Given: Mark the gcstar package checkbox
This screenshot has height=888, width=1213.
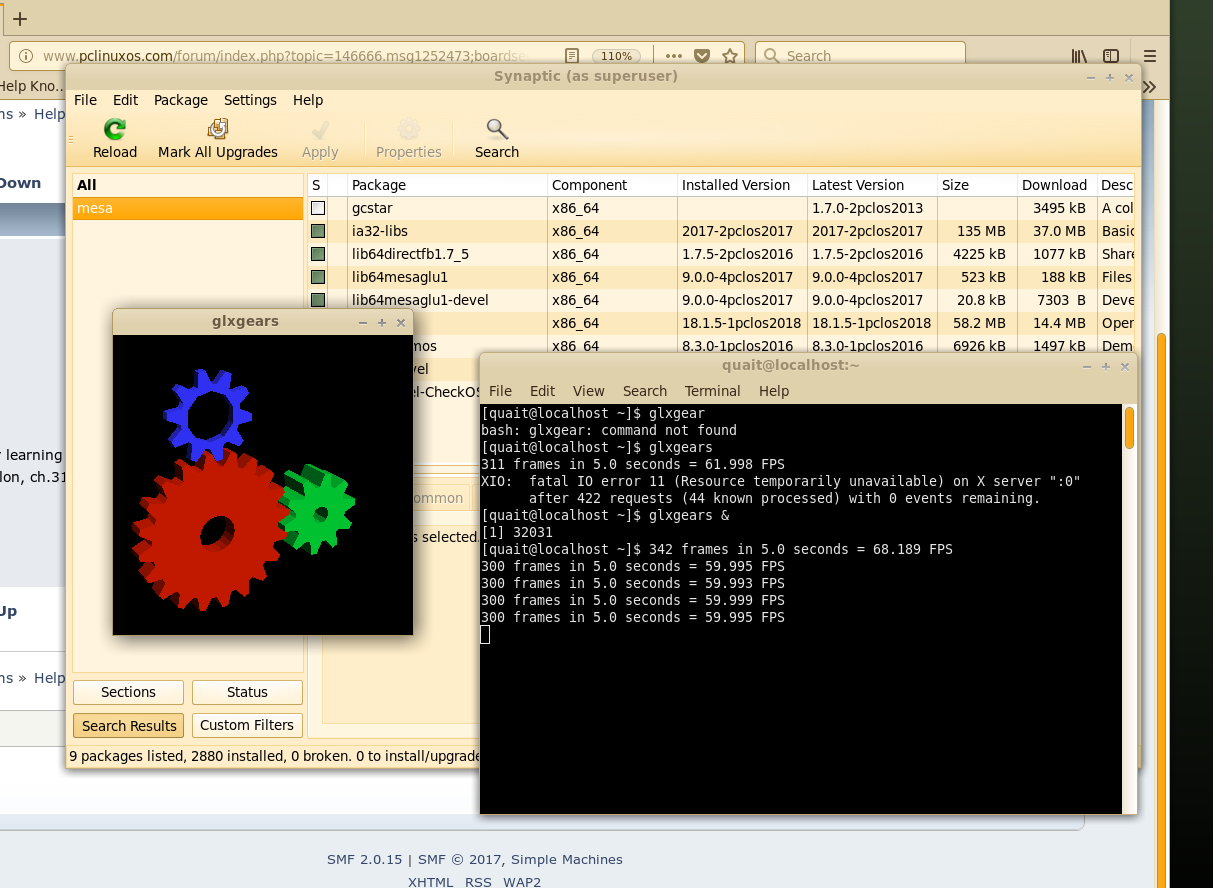Looking at the screenshot, I should point(318,208).
